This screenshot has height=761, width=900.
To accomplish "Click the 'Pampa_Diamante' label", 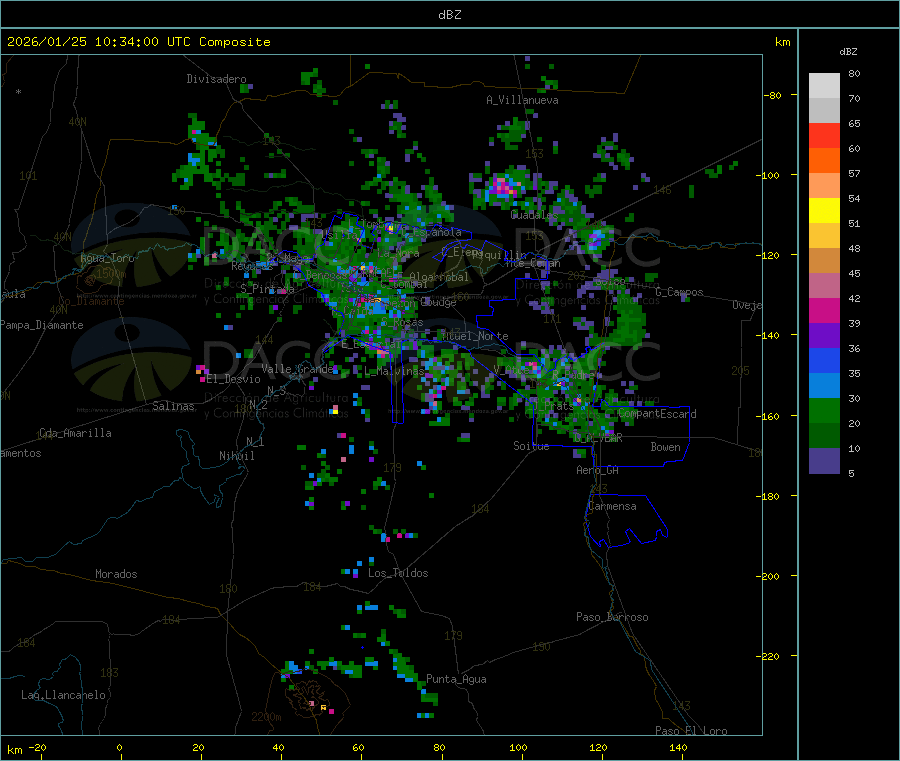I will point(42,325).
